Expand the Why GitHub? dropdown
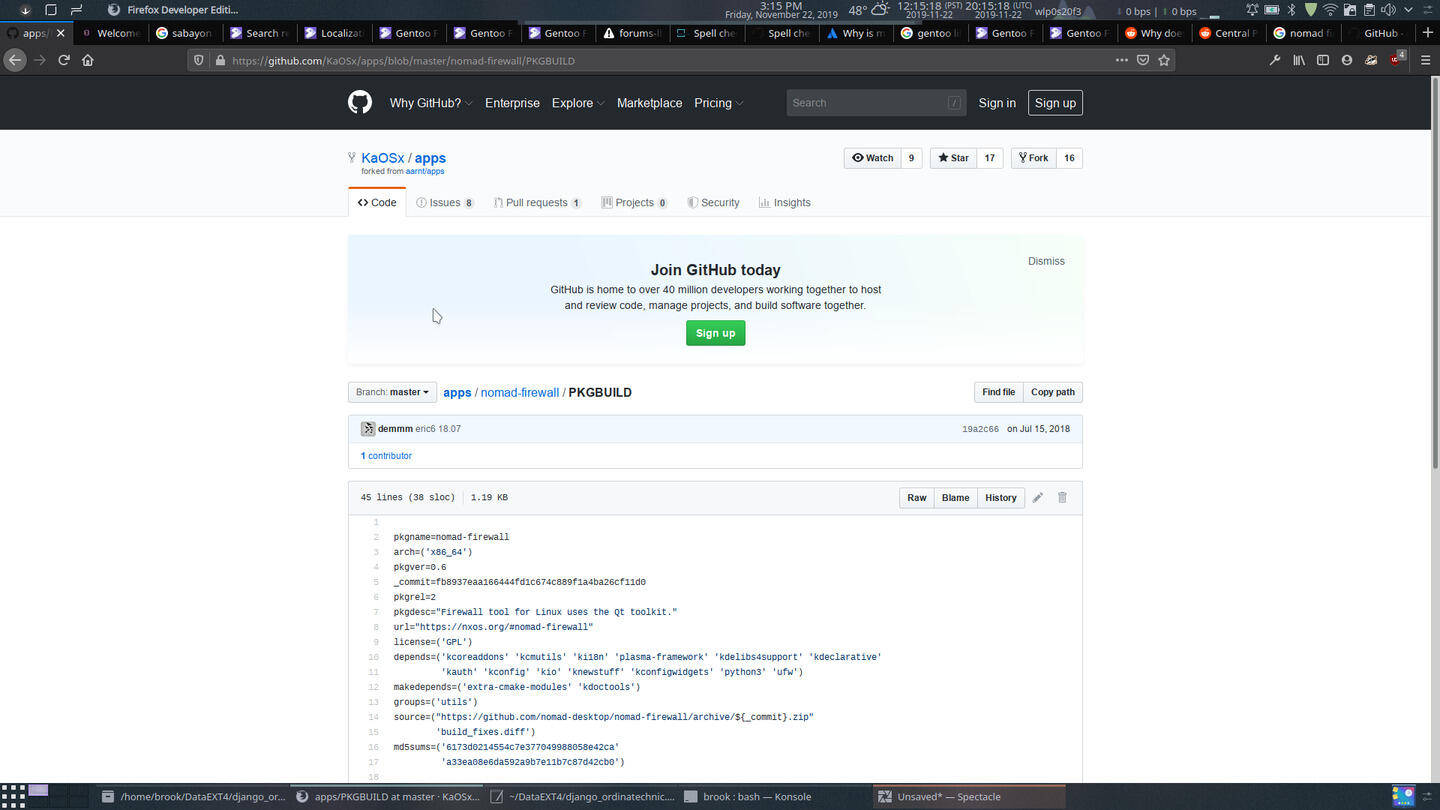1440x810 pixels. [x=430, y=103]
